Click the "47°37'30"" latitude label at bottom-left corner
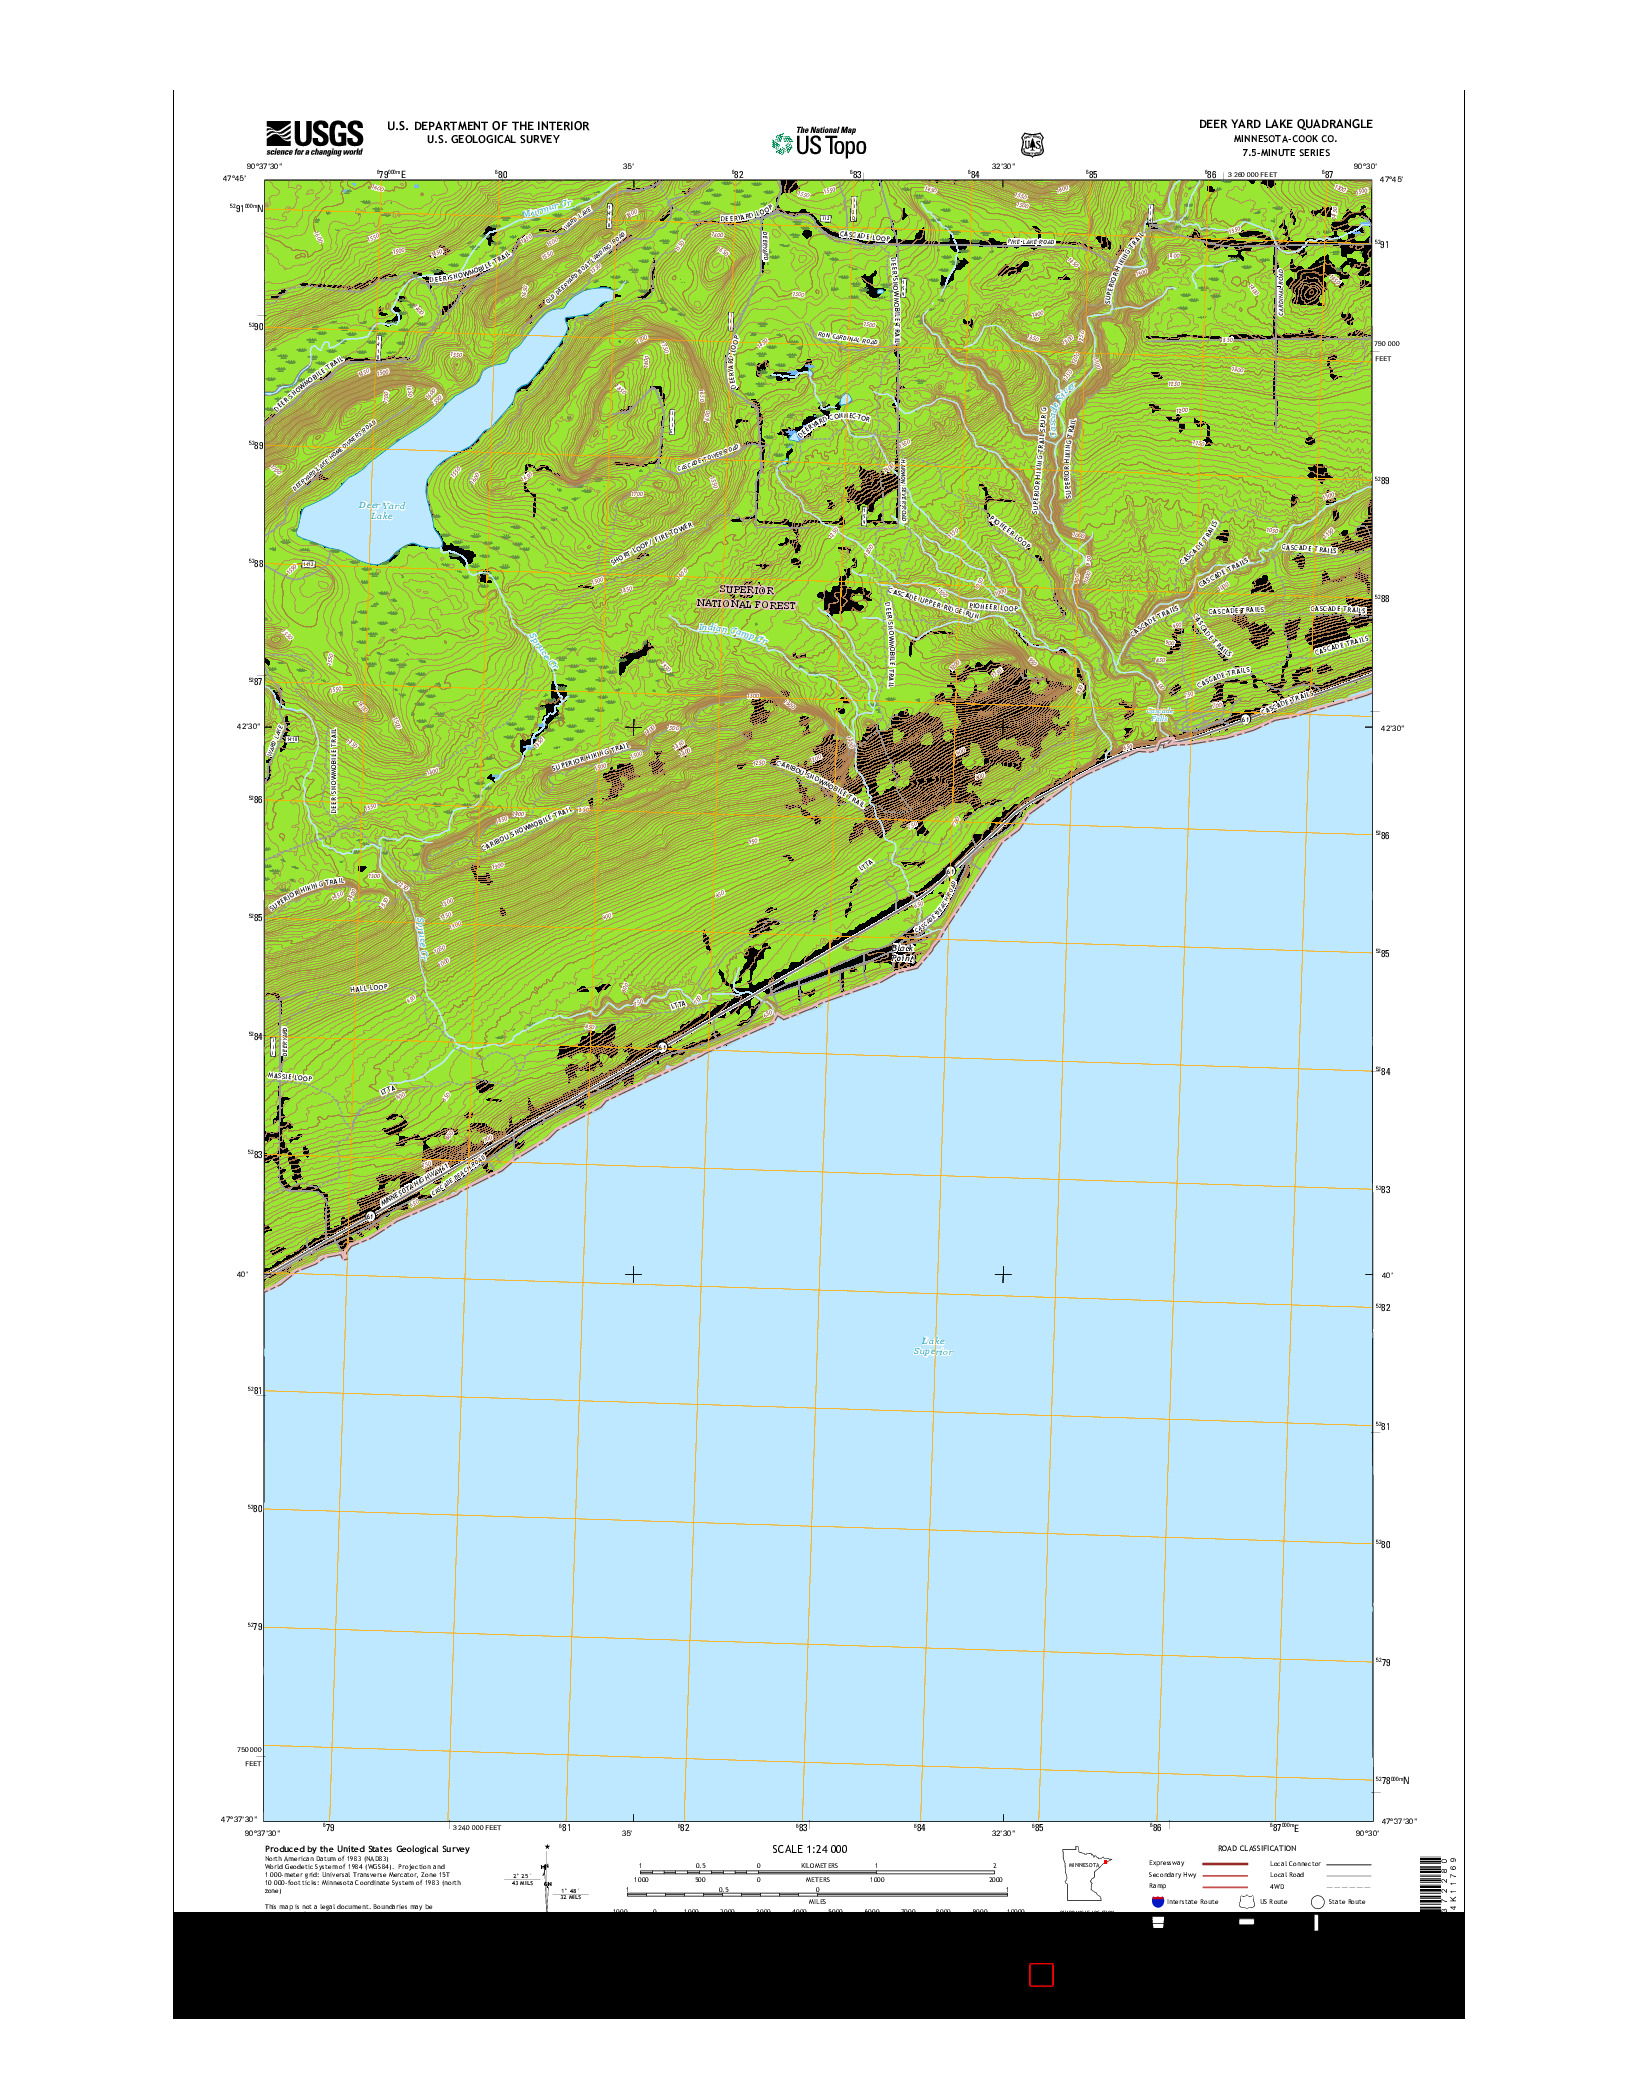This screenshot has height=2088, width=1638. (x=239, y=1820)
